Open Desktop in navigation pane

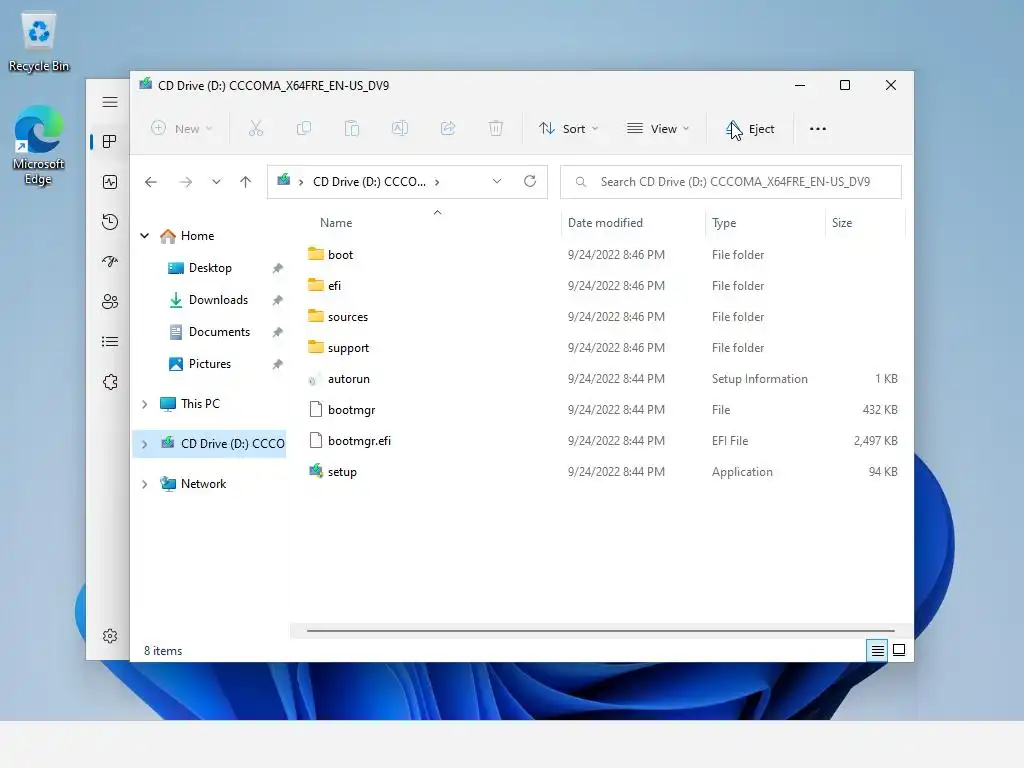coord(210,268)
